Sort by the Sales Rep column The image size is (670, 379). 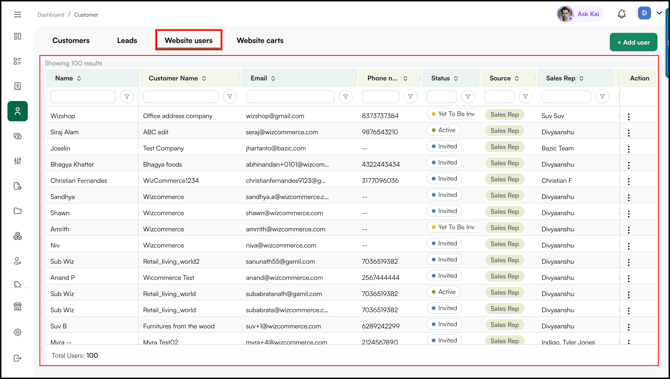pos(582,79)
